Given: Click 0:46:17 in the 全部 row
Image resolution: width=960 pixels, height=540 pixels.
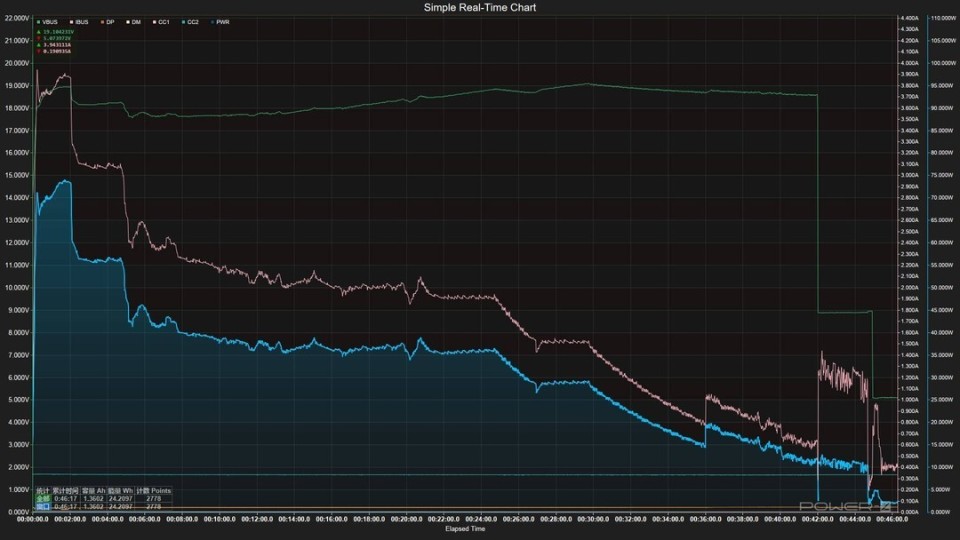Looking at the screenshot, I should click(66, 499).
